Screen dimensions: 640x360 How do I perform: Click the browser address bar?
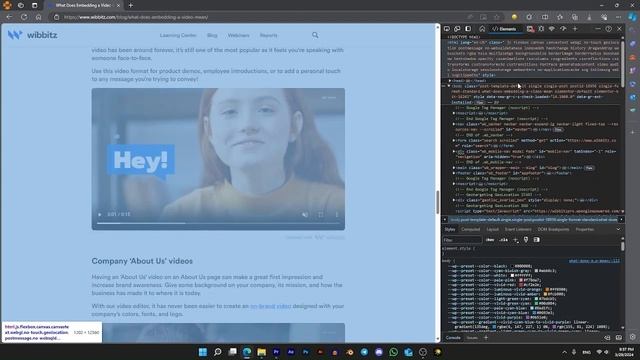(261, 17)
